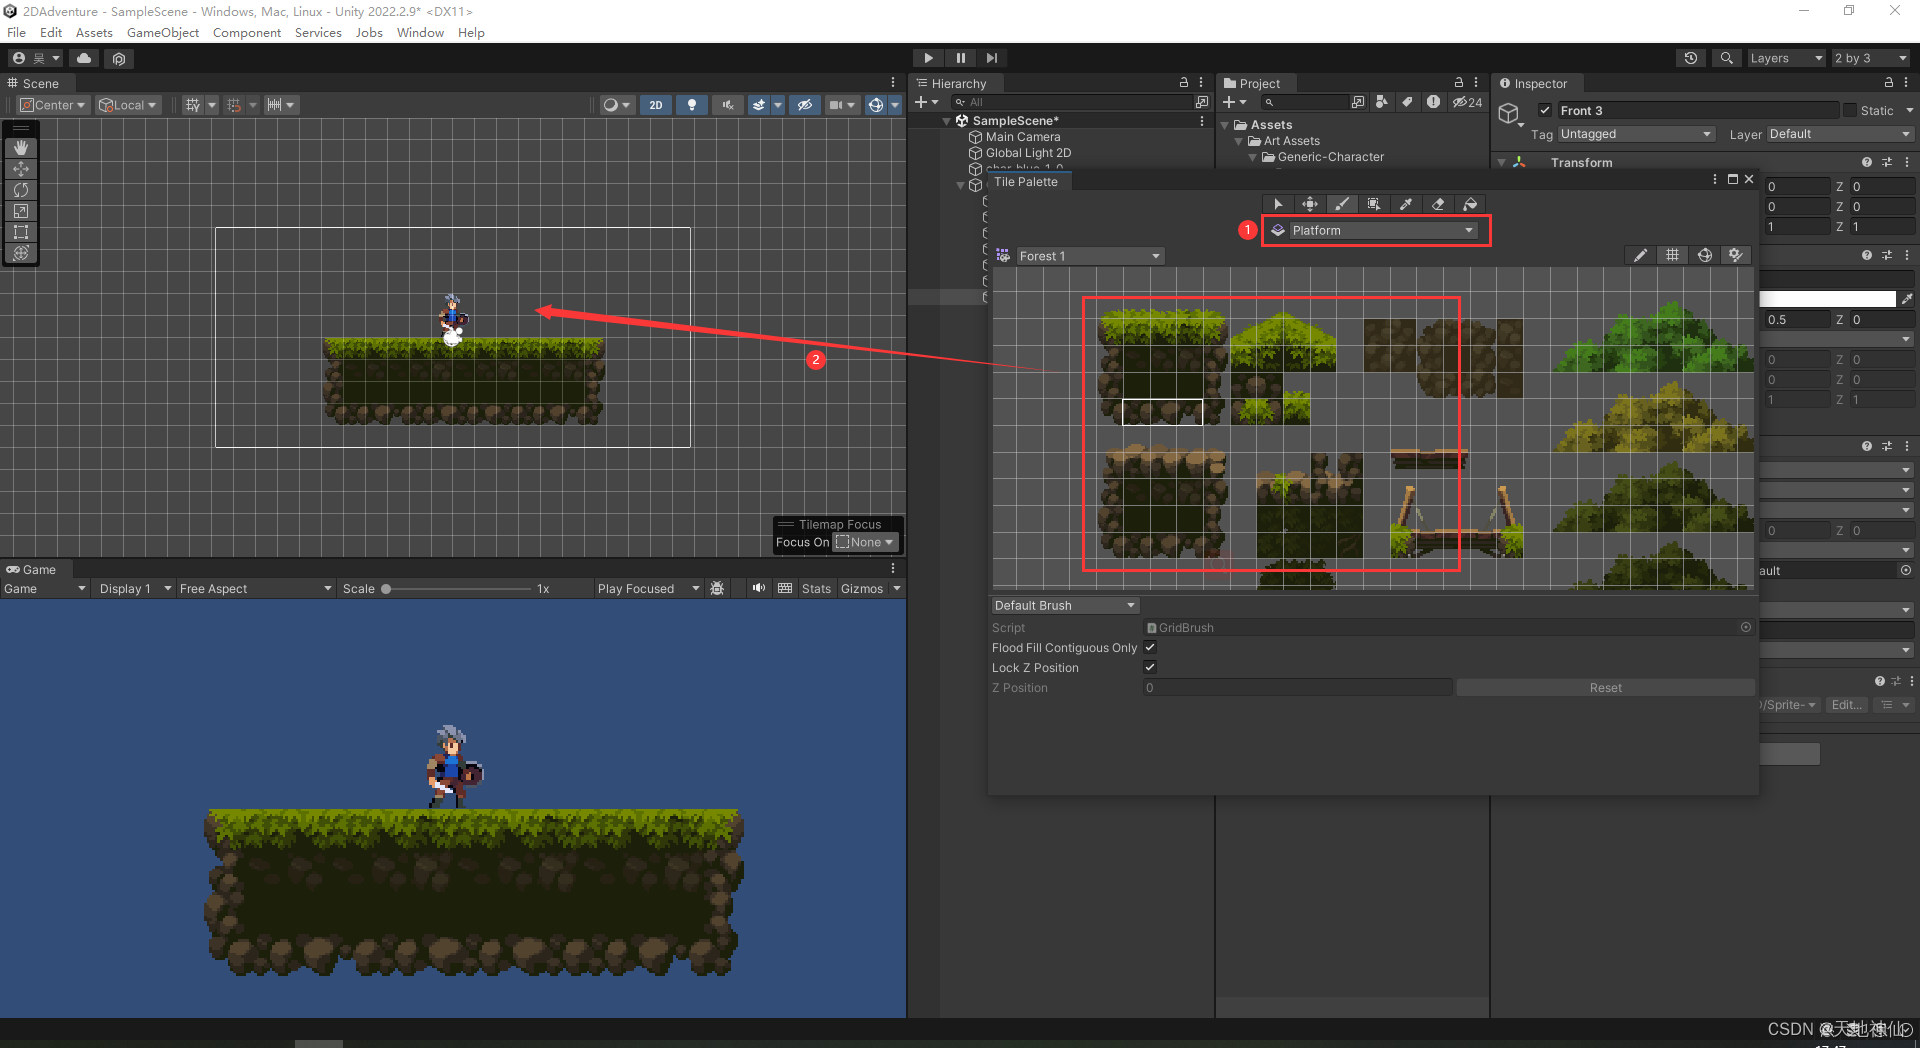1920x1048 pixels.
Task: Toggle the Static checkbox in Inspector
Action: pos(1850,110)
